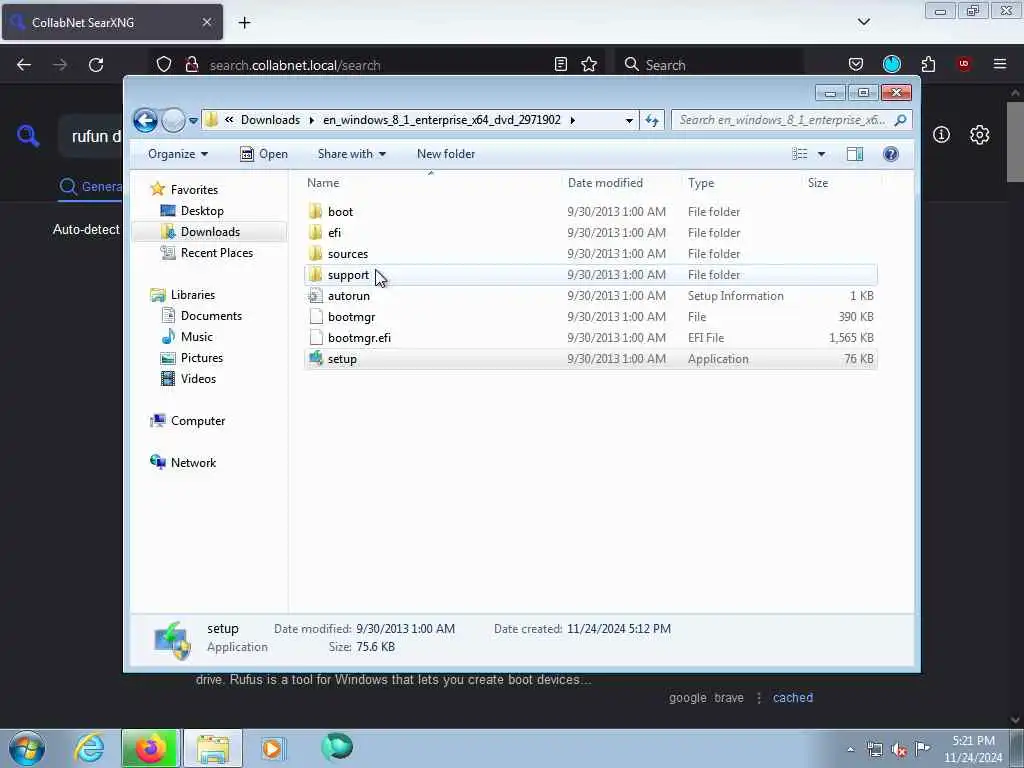
Task: Click Network in the navigation pane
Action: (x=193, y=462)
